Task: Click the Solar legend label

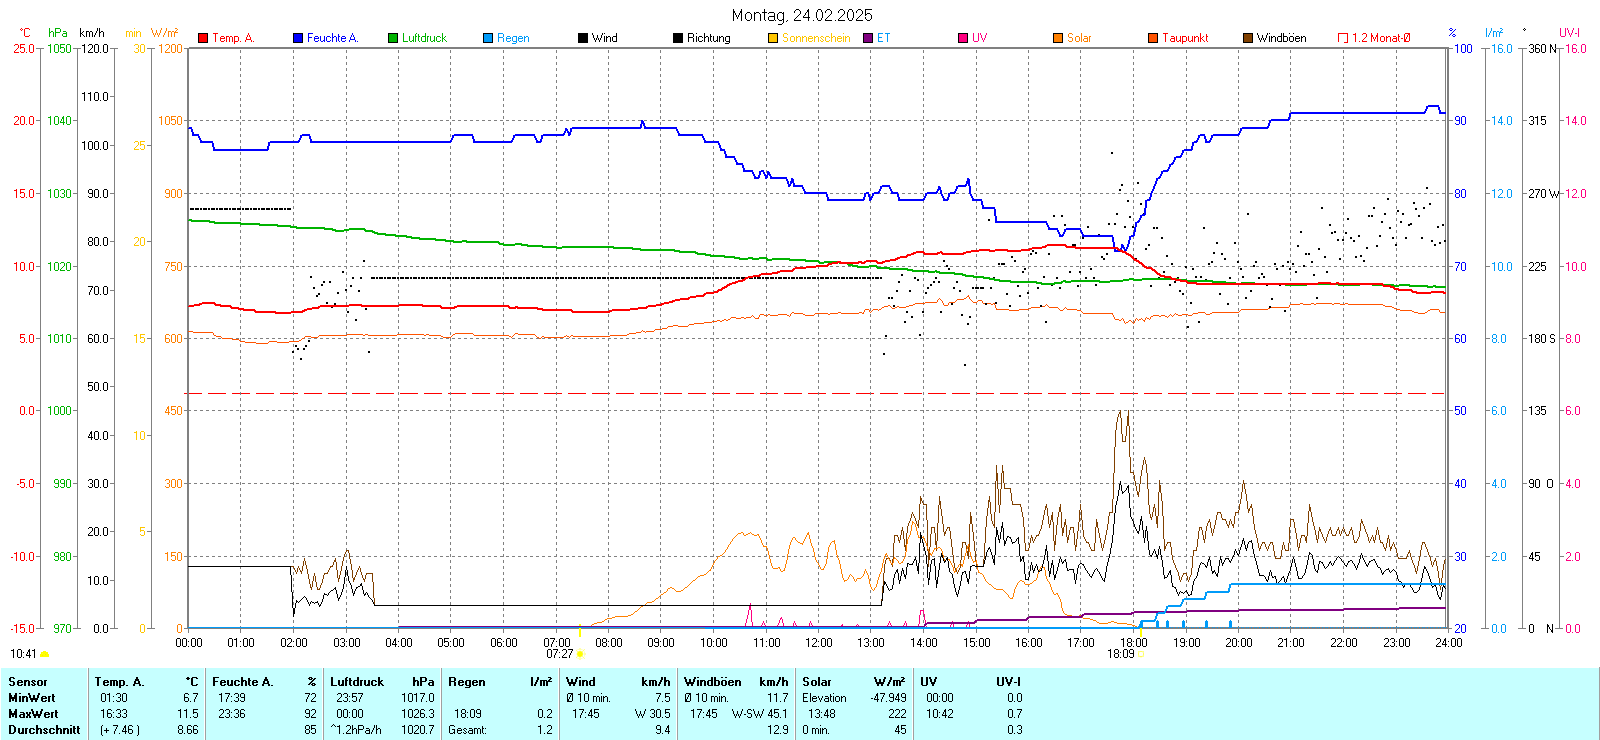Action: tap(1079, 38)
